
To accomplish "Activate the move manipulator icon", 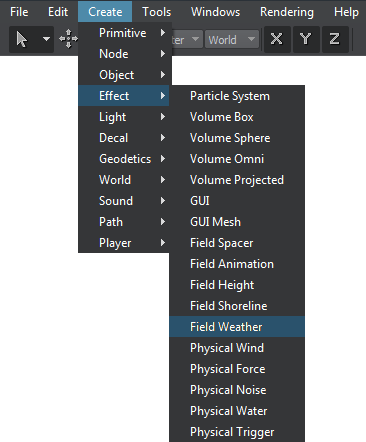I will click(x=68, y=39).
